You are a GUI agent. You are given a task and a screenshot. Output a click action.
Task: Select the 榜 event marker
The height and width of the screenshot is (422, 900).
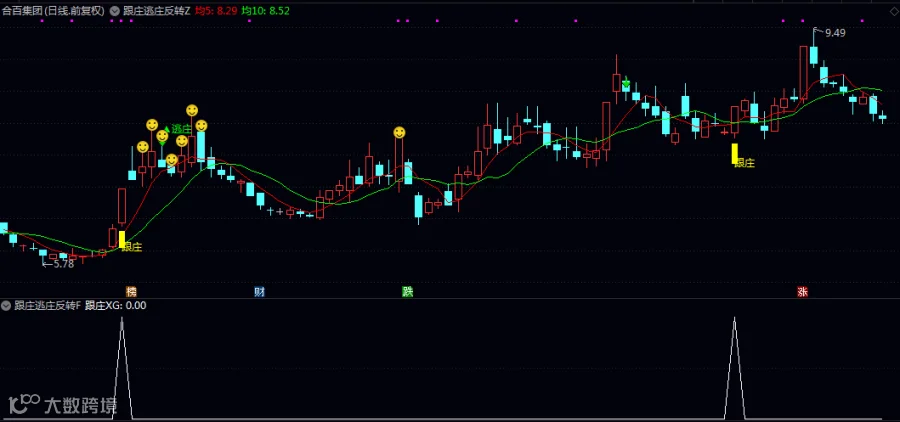click(130, 292)
